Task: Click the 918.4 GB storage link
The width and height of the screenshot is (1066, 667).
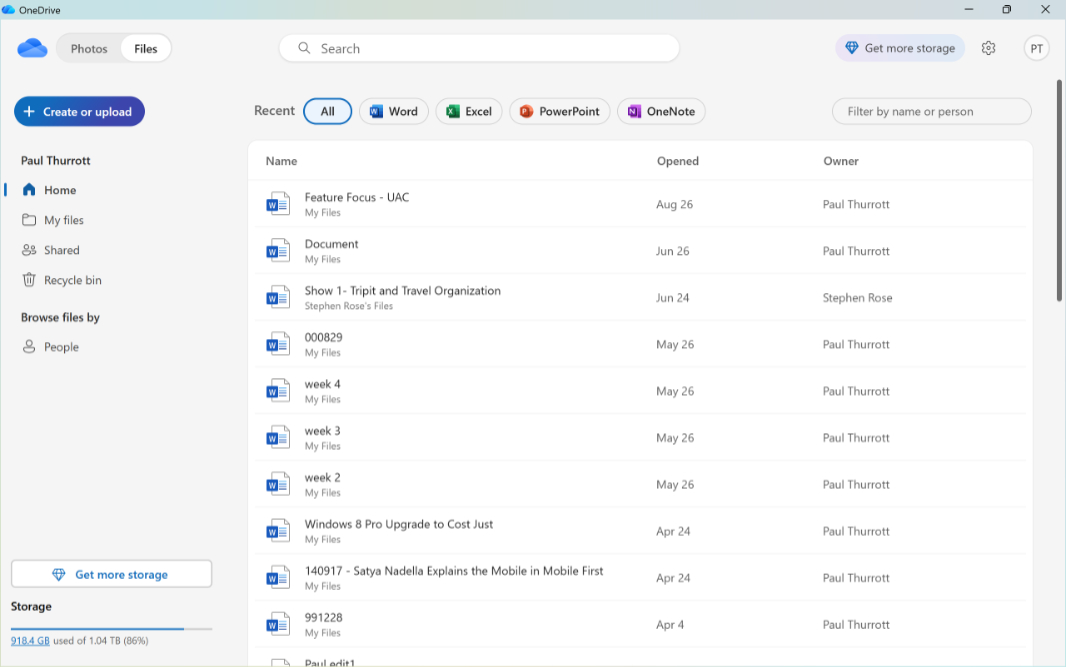Action: [30, 640]
